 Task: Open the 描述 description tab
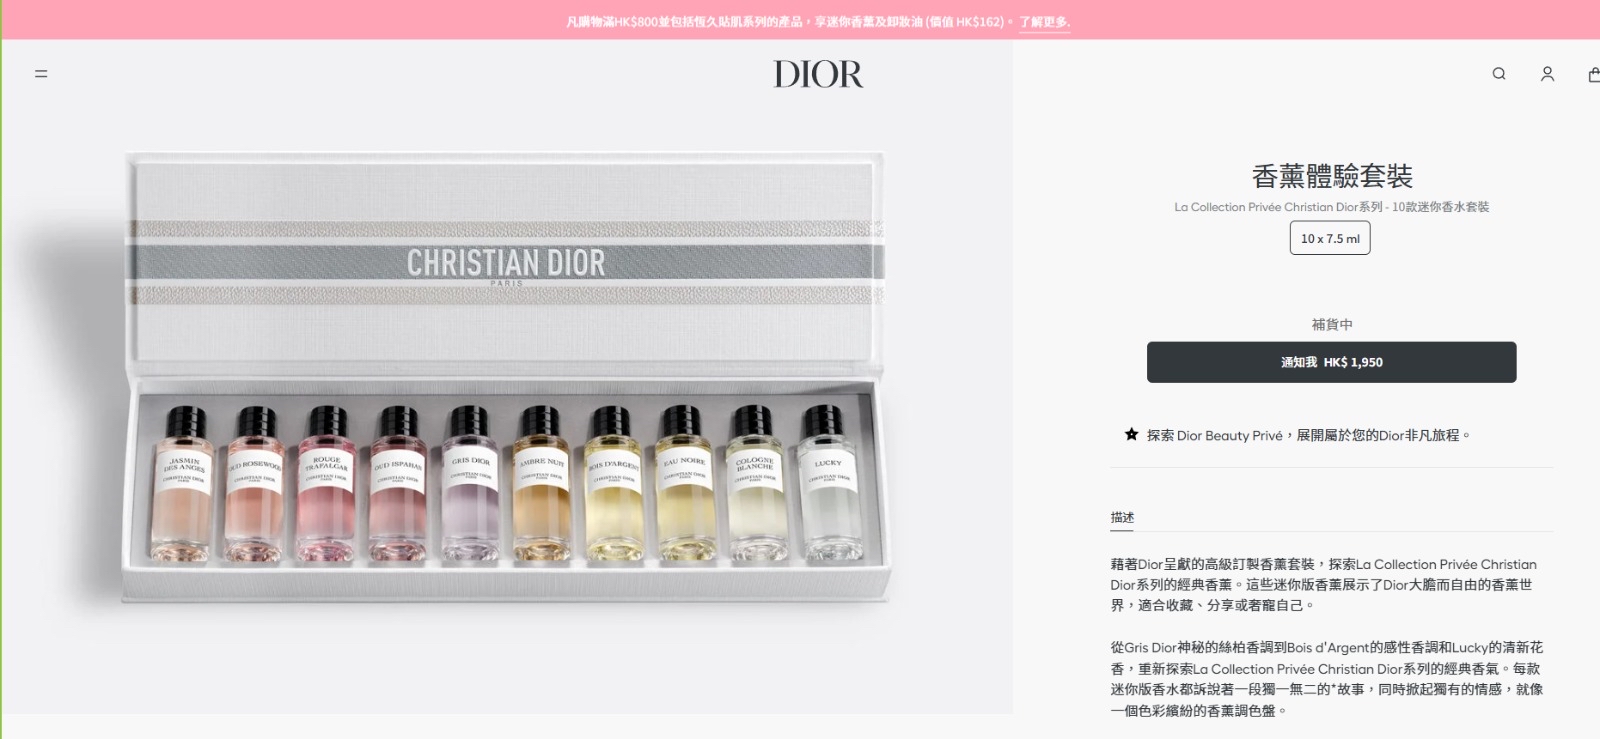click(x=1122, y=517)
